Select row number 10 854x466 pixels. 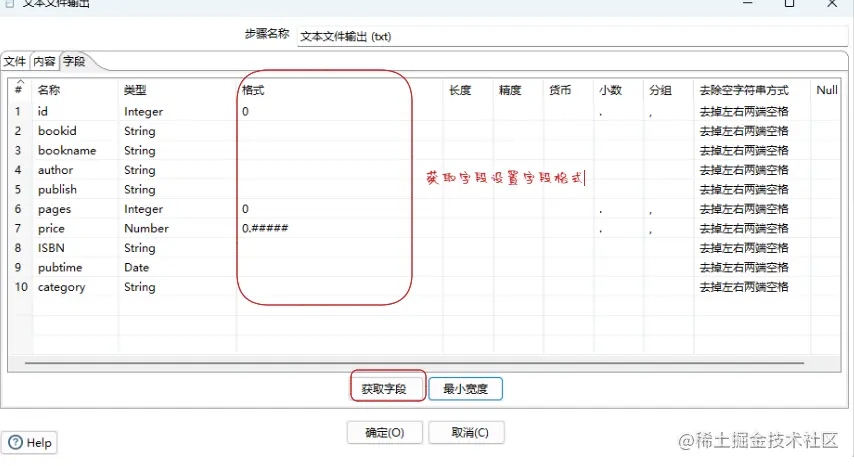21,287
